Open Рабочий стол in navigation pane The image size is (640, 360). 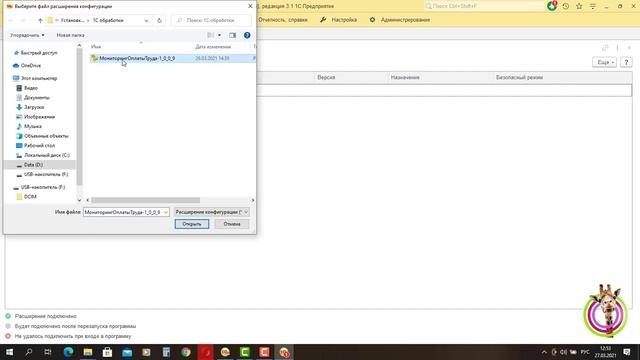(39, 145)
